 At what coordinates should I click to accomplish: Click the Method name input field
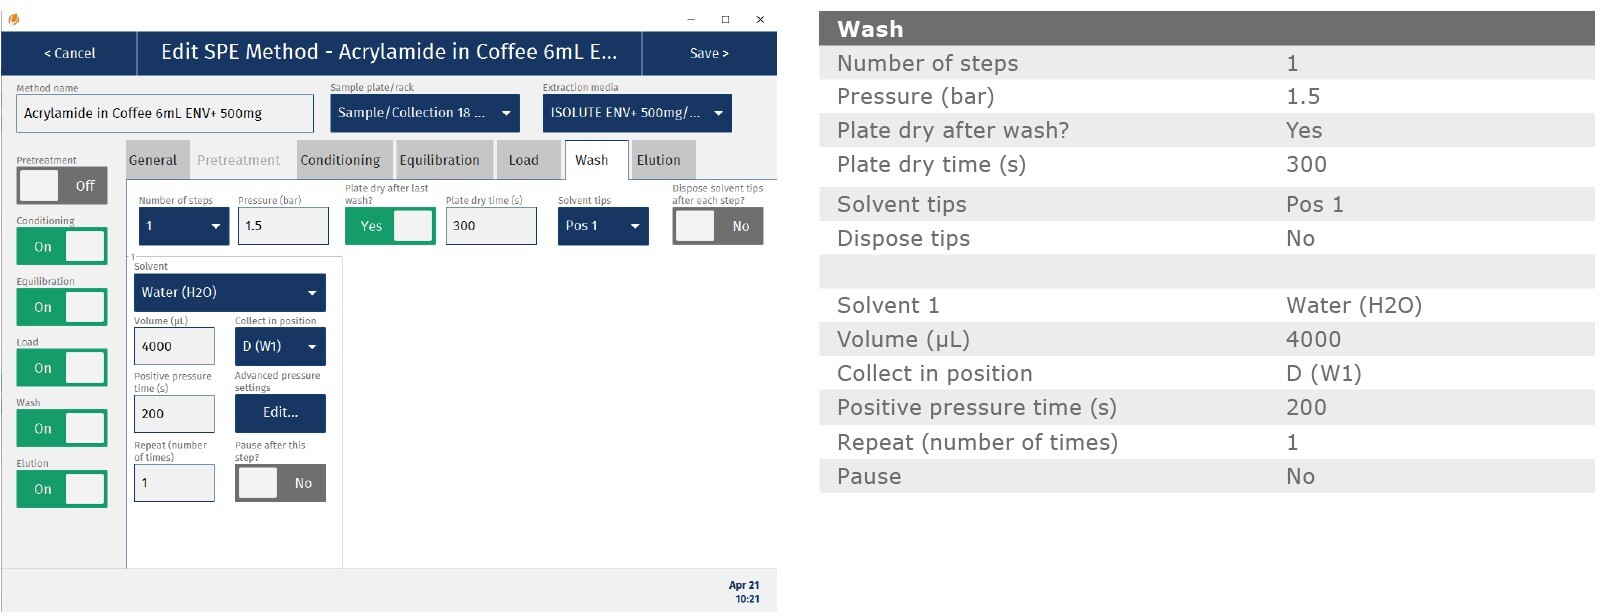tap(165, 114)
